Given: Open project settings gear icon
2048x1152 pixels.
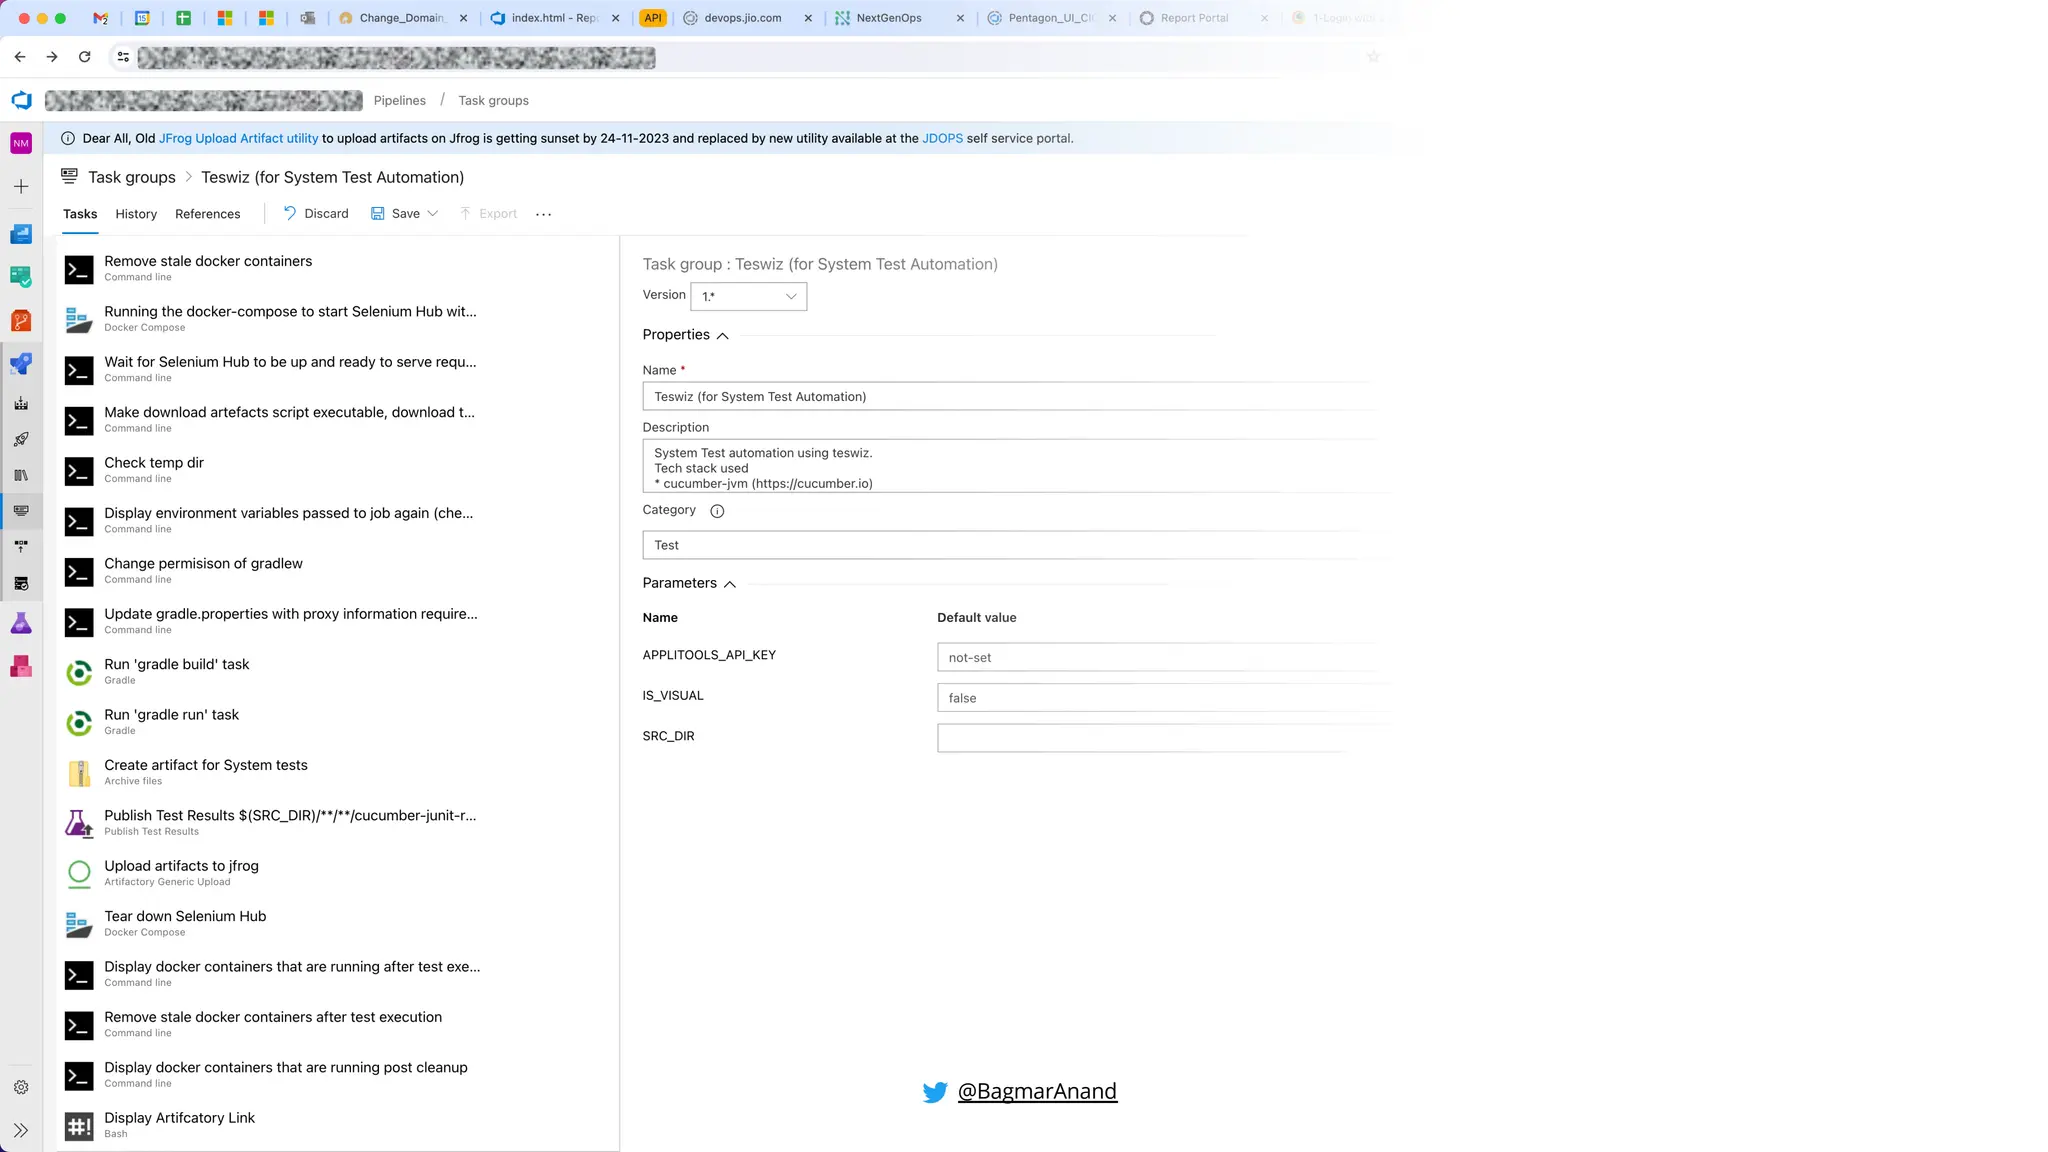Looking at the screenshot, I should pos(21,1087).
